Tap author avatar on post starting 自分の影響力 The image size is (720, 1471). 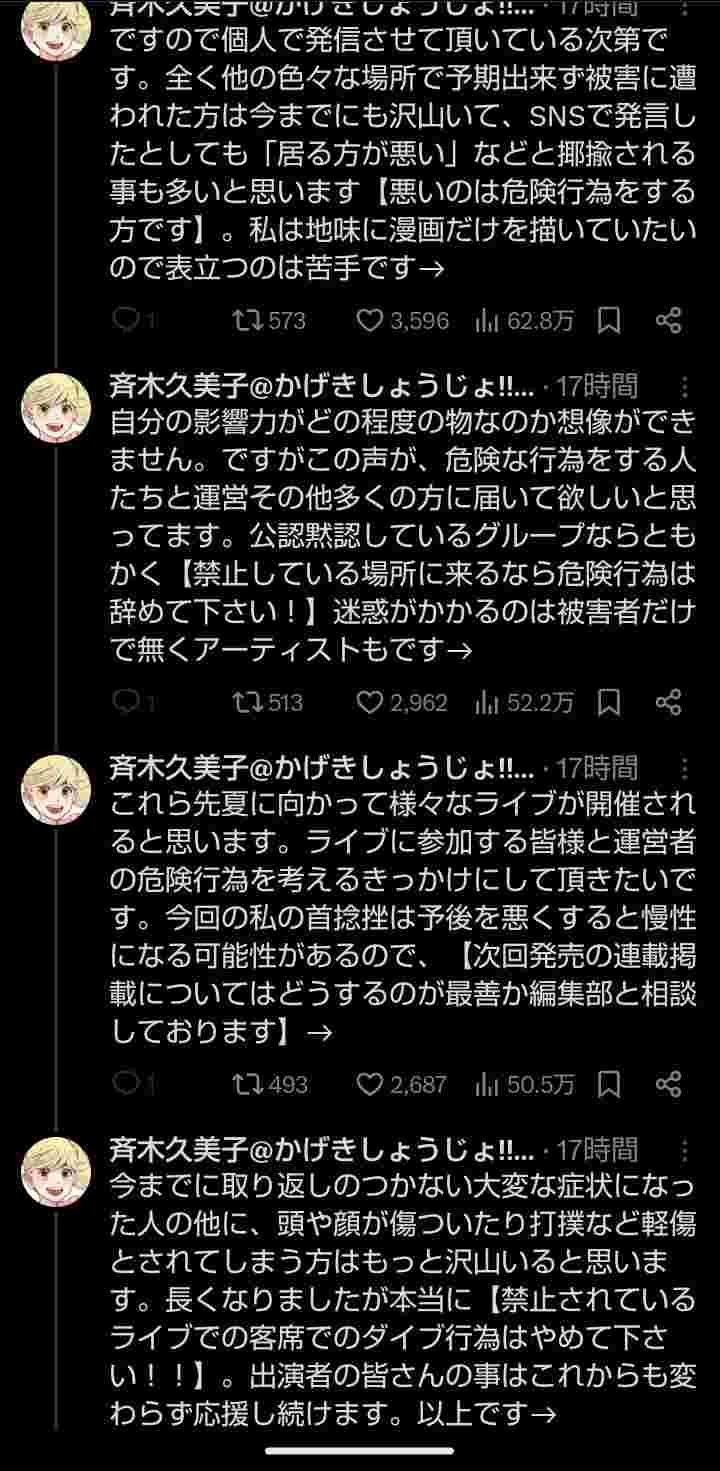coord(56,408)
